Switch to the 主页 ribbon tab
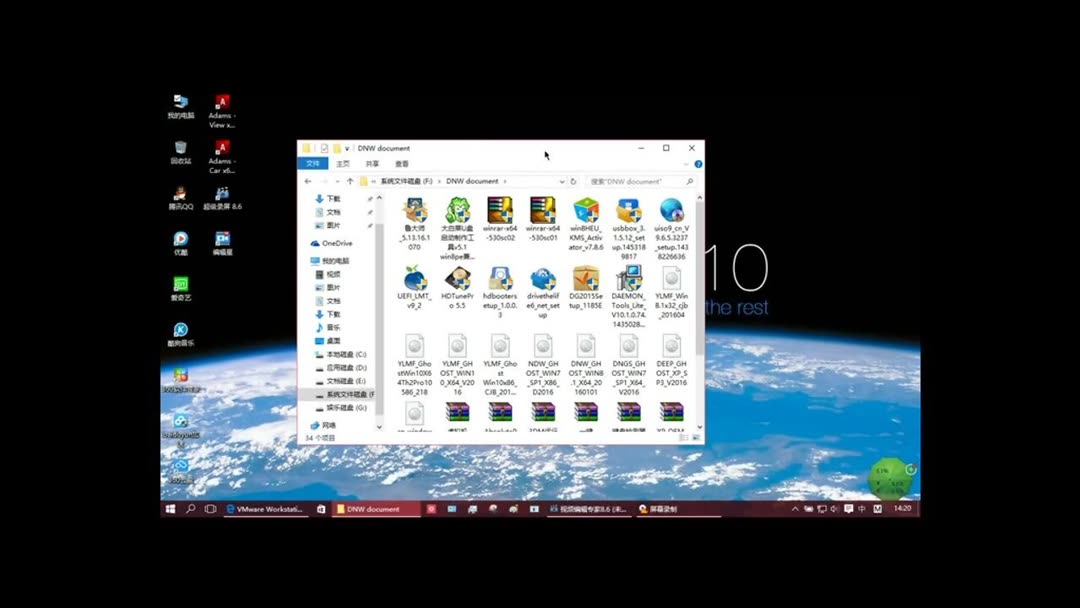 coord(343,164)
